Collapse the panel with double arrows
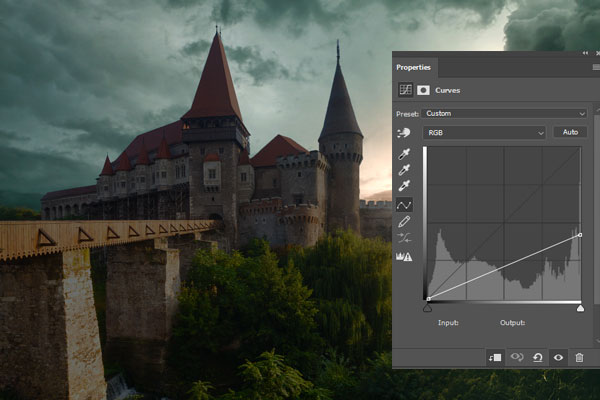 (585, 53)
